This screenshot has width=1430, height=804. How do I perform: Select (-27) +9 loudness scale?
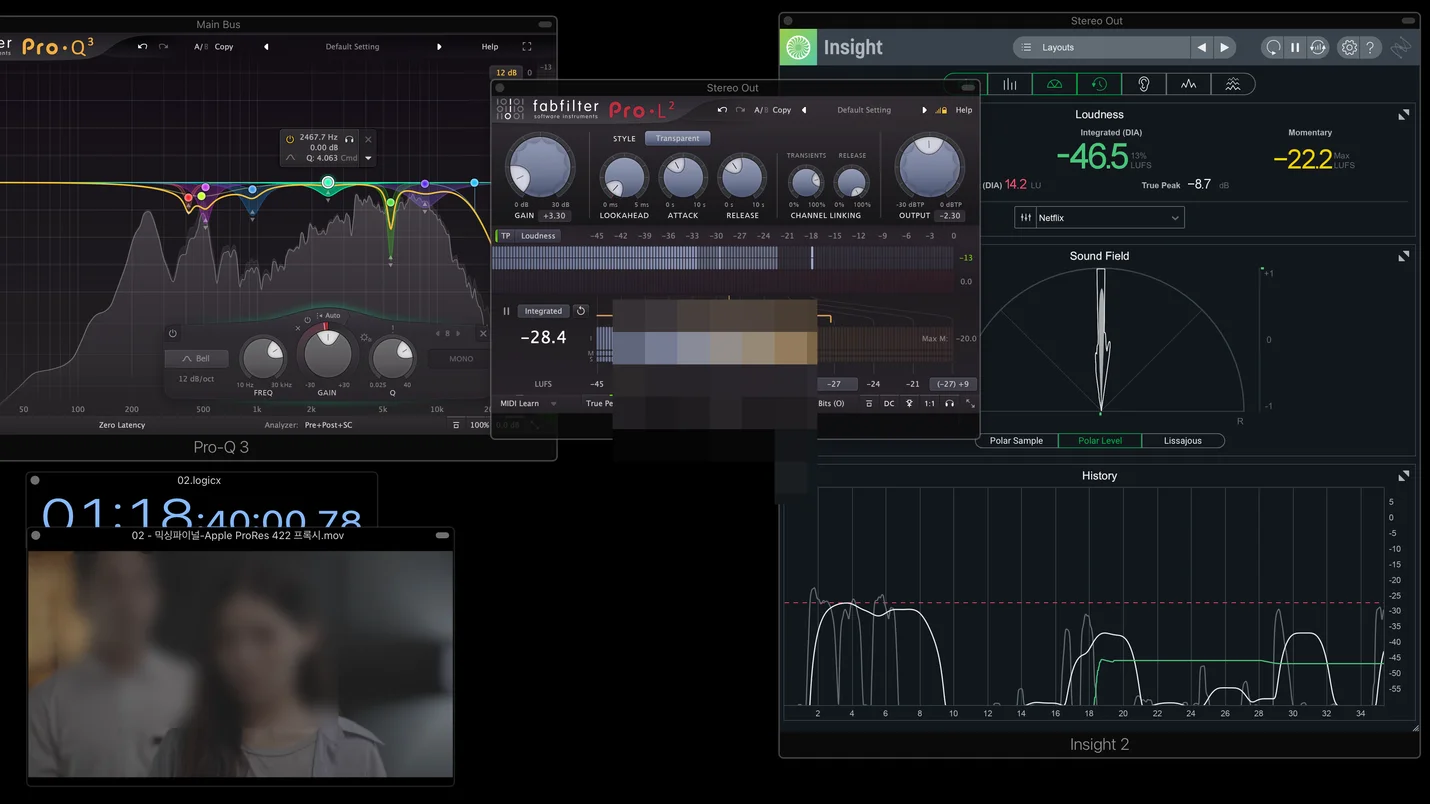pos(952,384)
